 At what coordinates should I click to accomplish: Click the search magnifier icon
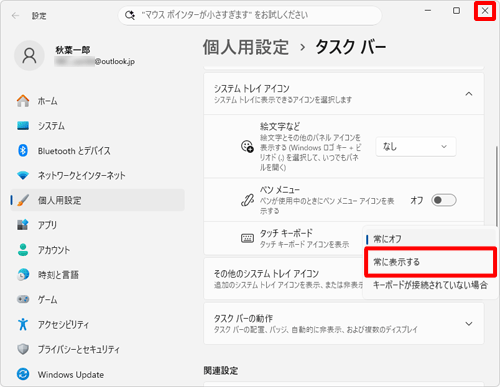pyautogui.click(x=130, y=15)
